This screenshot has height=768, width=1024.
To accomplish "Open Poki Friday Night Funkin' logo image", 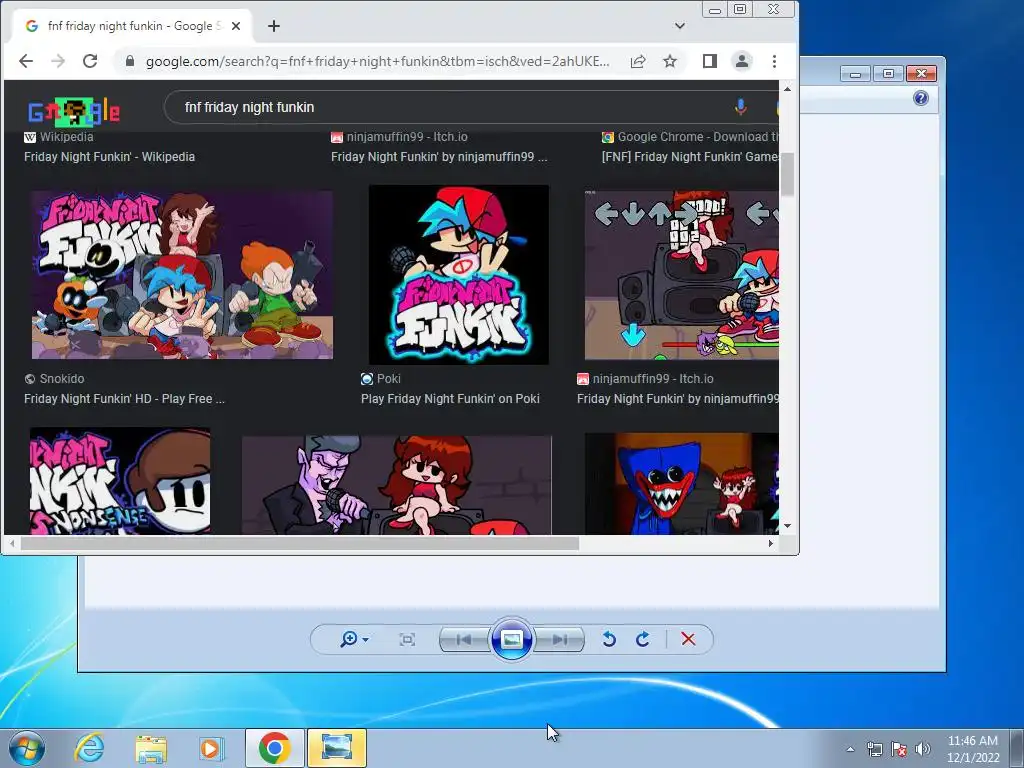I will pos(458,274).
